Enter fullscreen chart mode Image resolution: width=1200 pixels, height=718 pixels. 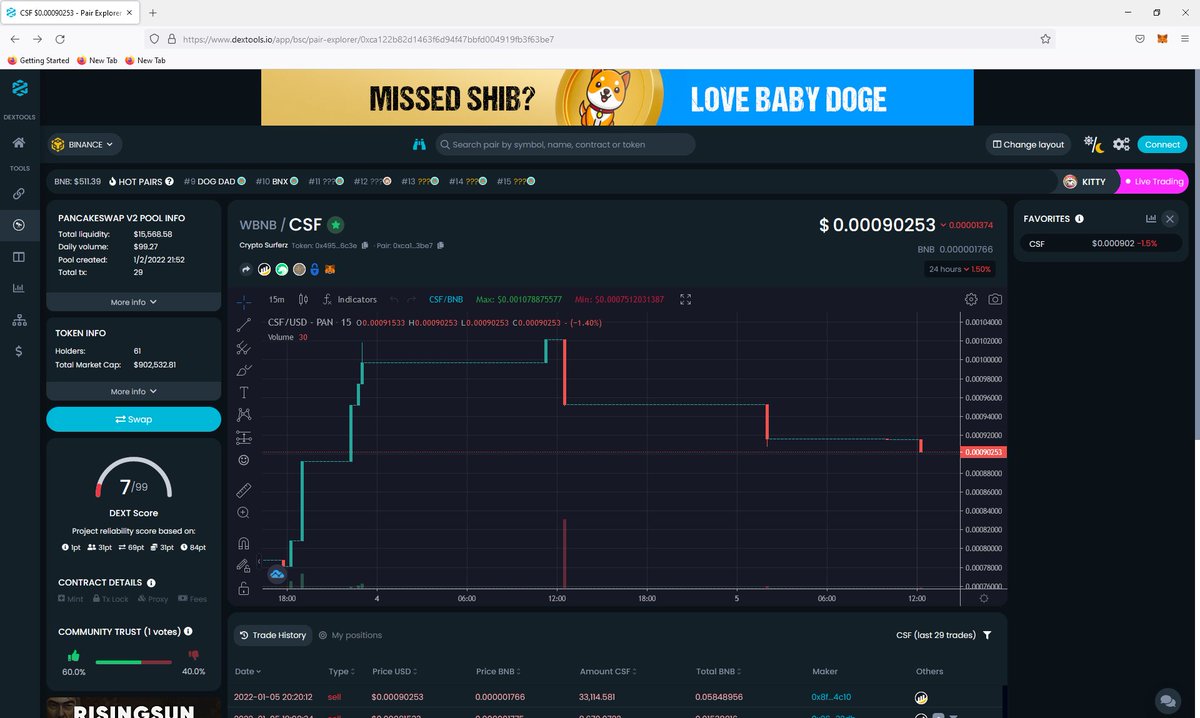pos(686,299)
